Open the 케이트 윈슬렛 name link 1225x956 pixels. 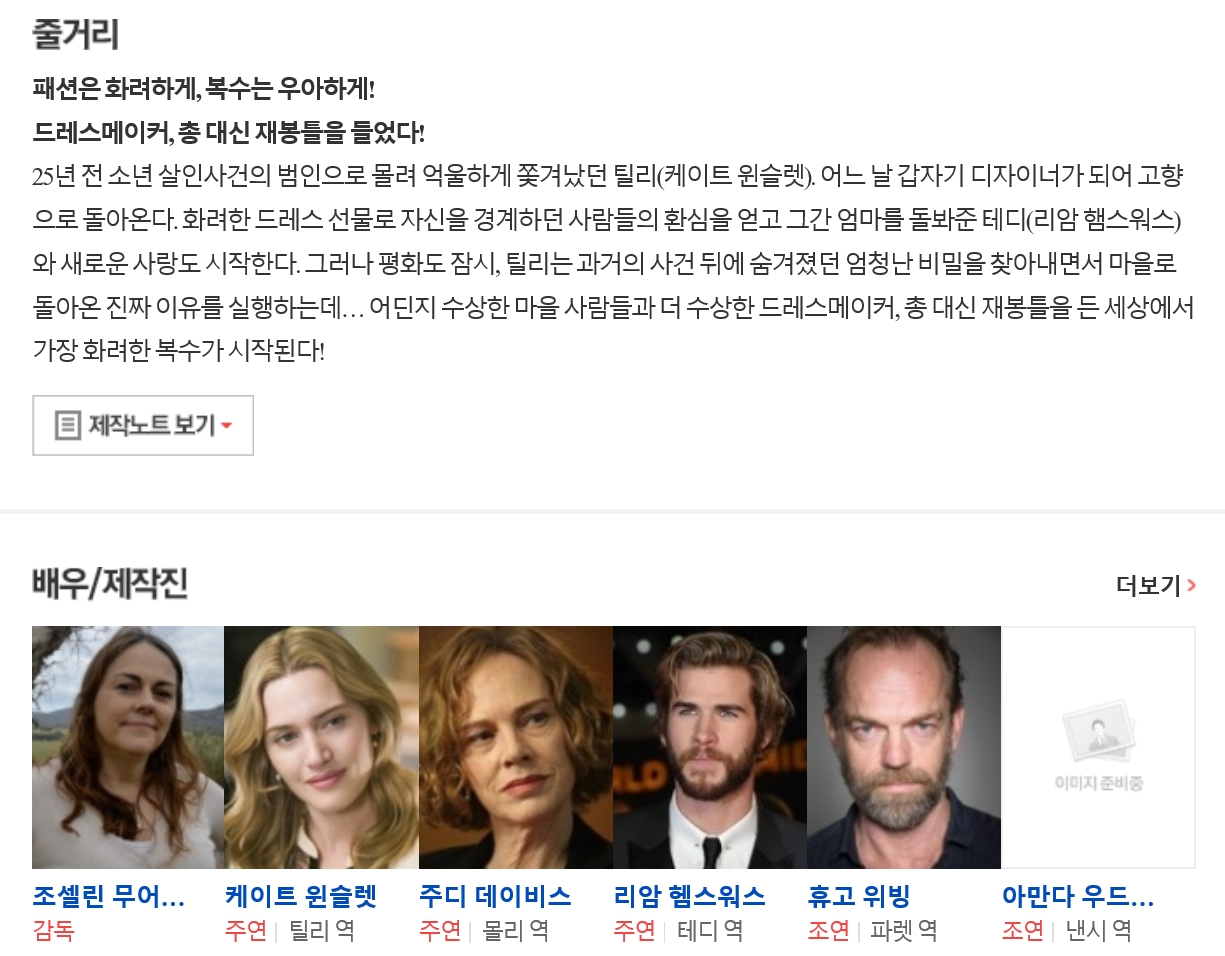301,896
